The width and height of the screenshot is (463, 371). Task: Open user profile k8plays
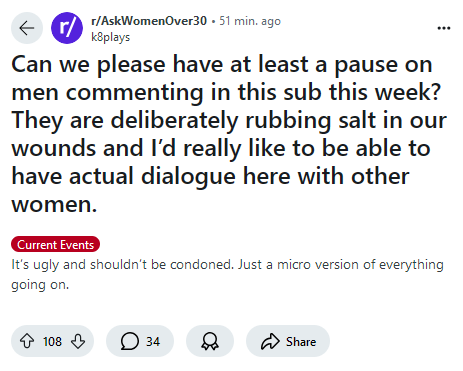point(111,37)
